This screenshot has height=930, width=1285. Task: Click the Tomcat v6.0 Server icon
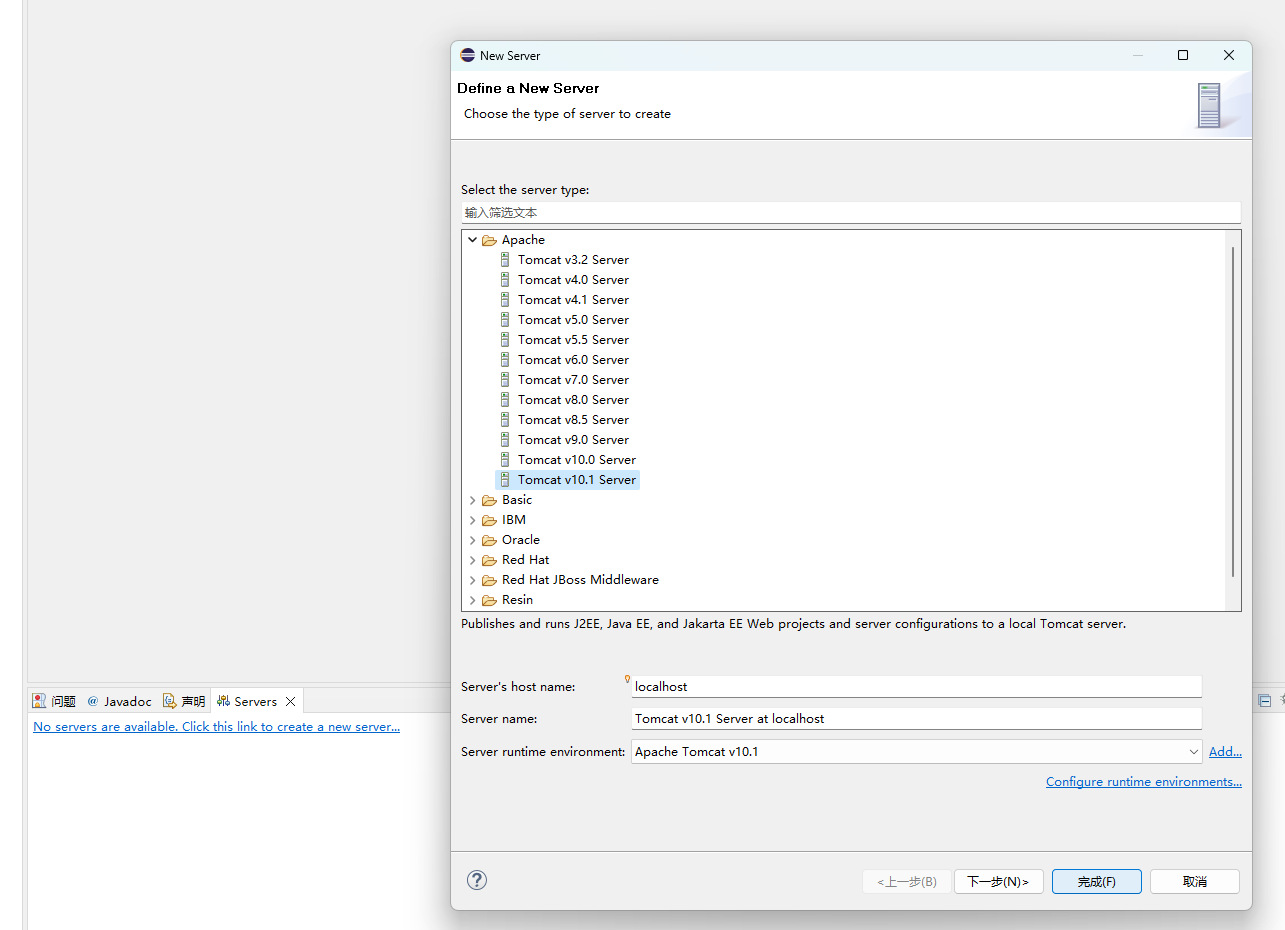(505, 359)
